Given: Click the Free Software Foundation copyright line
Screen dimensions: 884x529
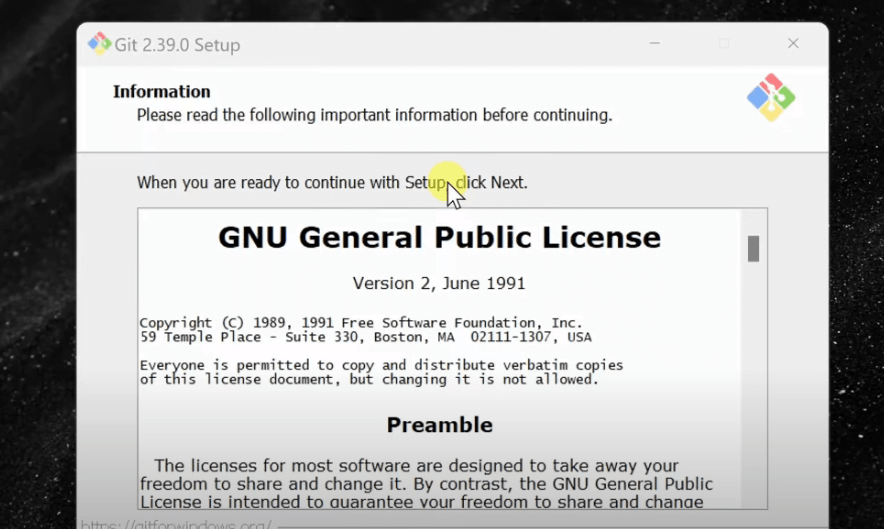Looking at the screenshot, I should [x=360, y=323].
